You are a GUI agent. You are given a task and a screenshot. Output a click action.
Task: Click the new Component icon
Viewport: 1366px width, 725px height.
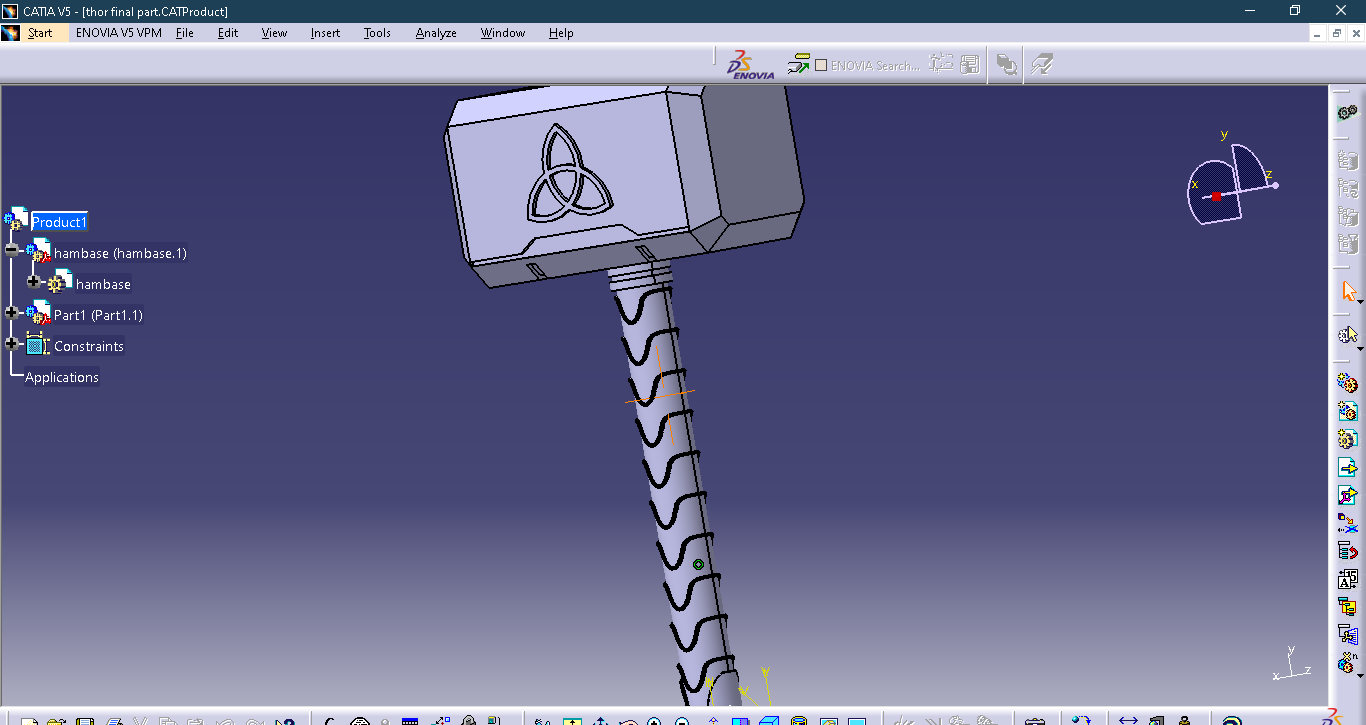pos(1347,384)
